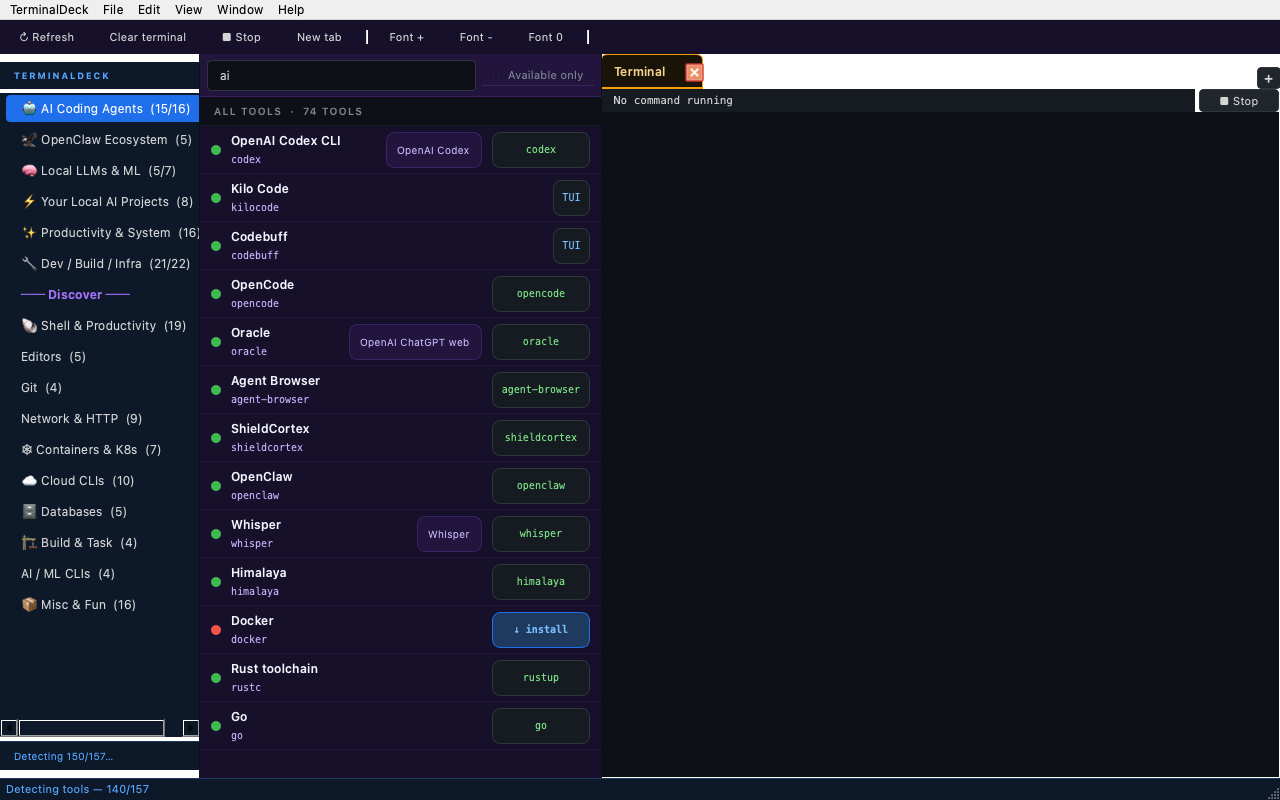Click the OpenAI Codex tag button
Viewport: 1280px width, 800px height.
point(434,150)
